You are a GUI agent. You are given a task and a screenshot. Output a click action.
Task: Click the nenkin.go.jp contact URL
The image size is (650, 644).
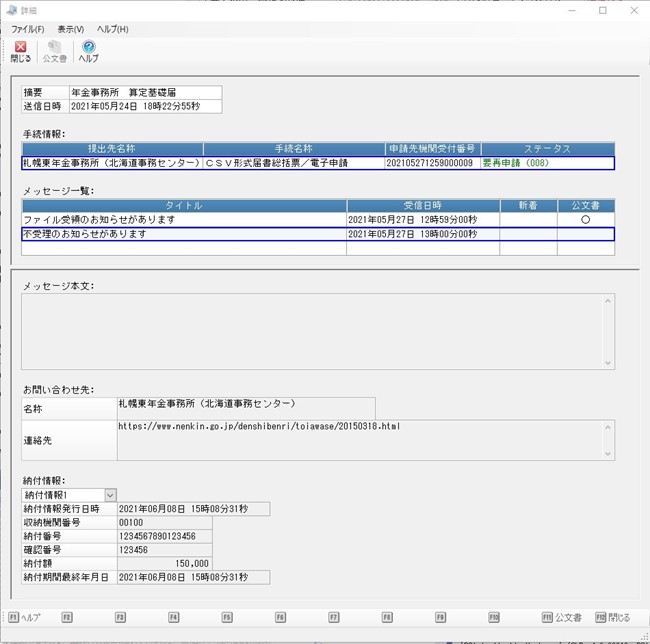click(x=259, y=426)
